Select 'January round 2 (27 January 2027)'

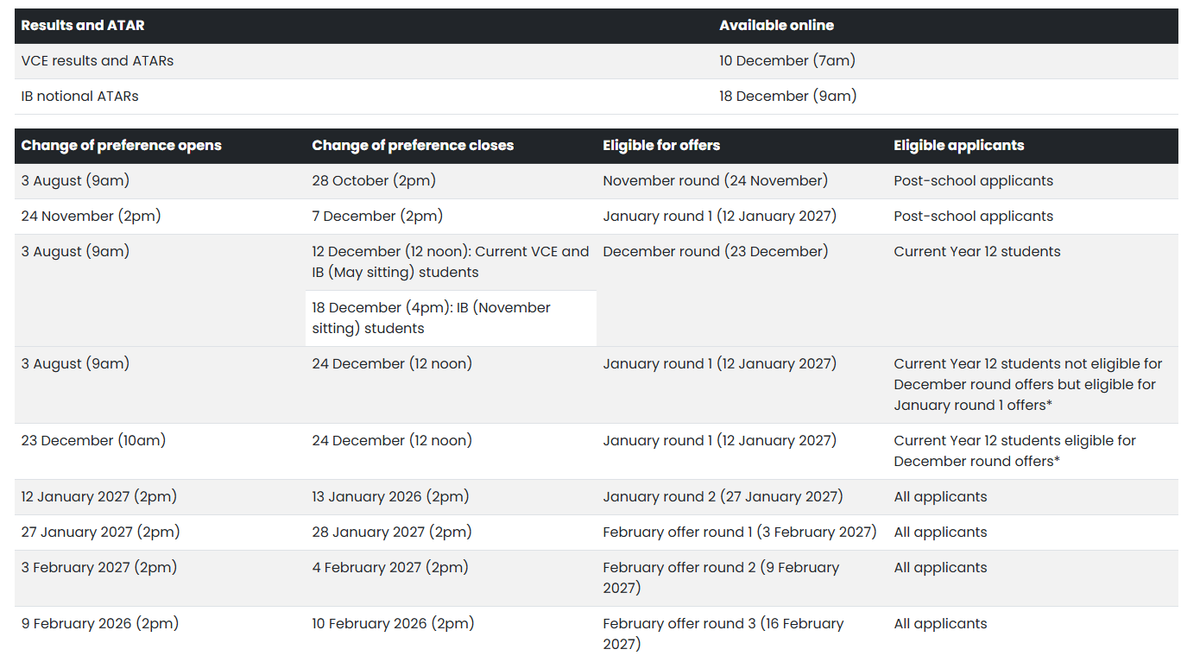point(723,497)
